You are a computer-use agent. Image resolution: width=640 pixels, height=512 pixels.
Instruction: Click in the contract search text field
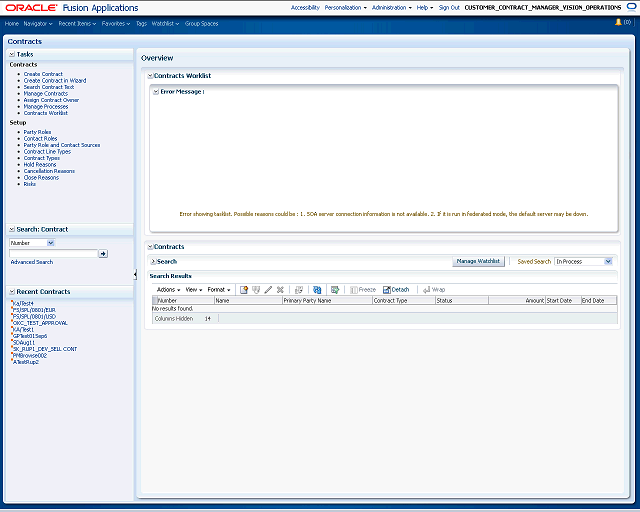click(x=53, y=254)
